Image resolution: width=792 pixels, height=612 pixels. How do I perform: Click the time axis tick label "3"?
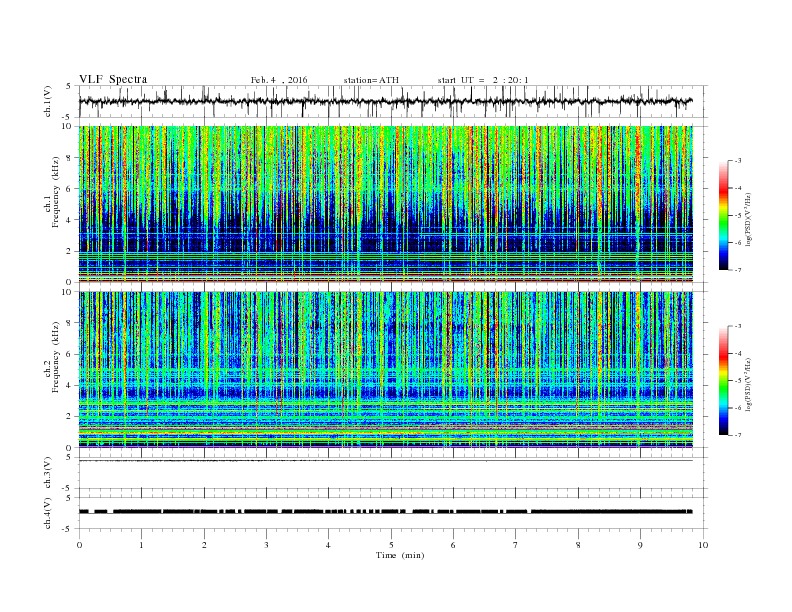pyautogui.click(x=266, y=545)
